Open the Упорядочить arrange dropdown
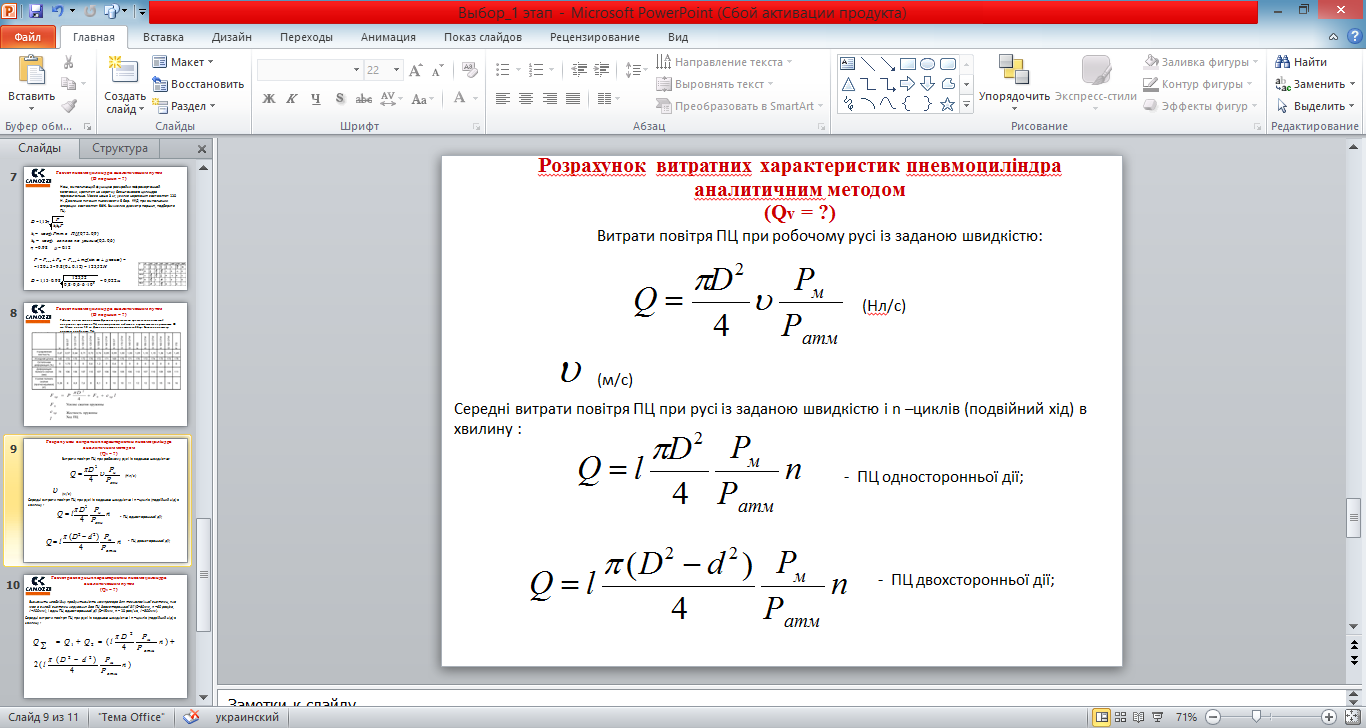The image size is (1366, 728). pos(1014,81)
